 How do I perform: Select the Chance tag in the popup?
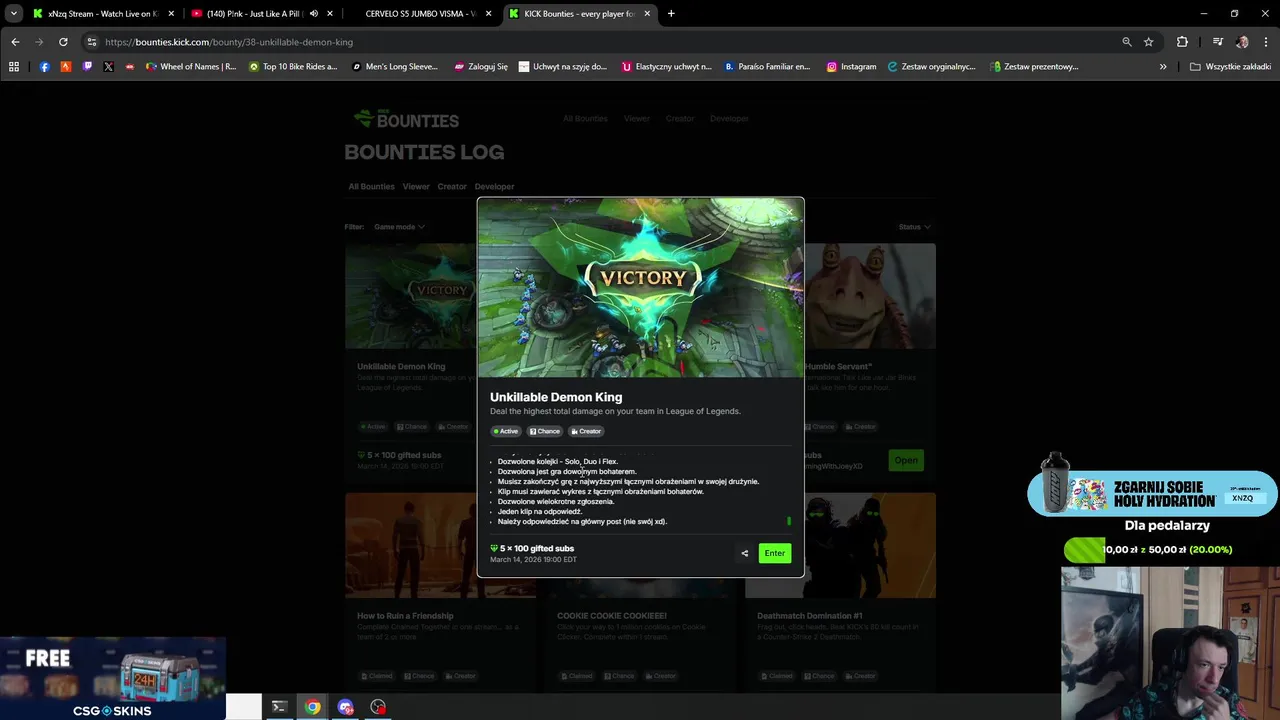point(545,431)
